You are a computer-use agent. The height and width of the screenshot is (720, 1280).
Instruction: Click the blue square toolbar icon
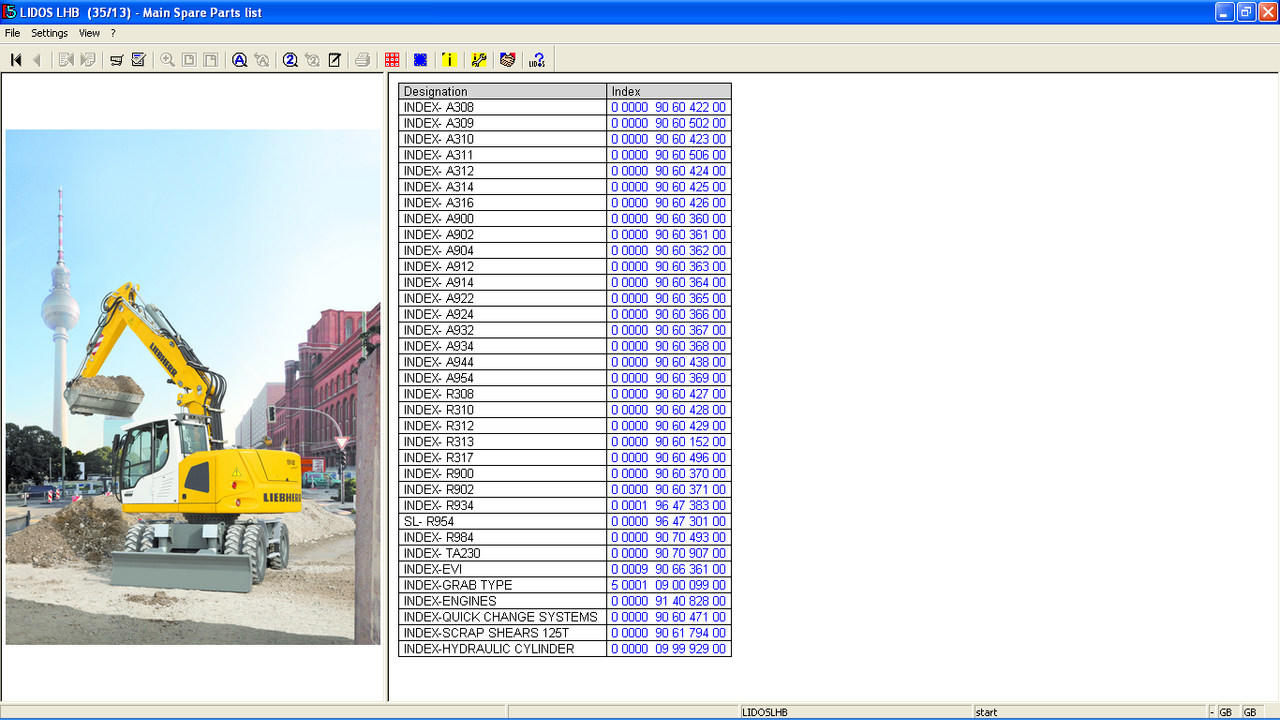coord(420,60)
